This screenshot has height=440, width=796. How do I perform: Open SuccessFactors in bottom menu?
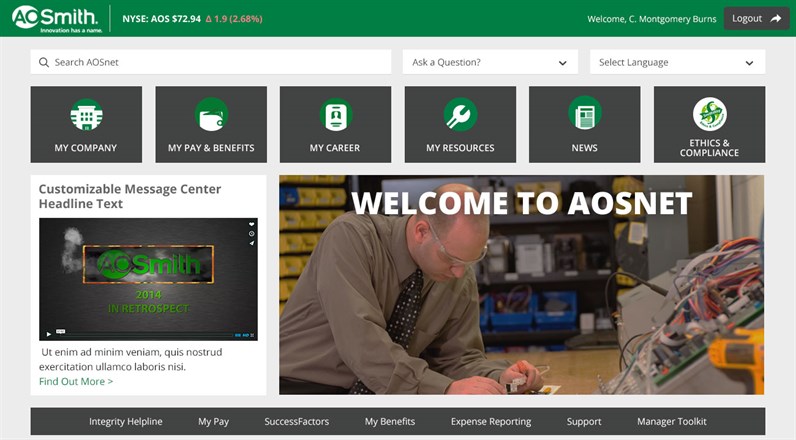point(296,421)
